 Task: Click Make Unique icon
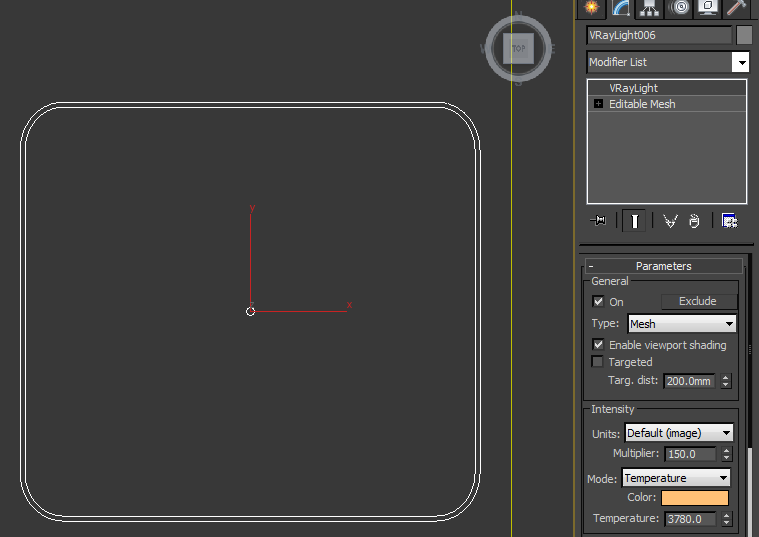pyautogui.click(x=670, y=221)
